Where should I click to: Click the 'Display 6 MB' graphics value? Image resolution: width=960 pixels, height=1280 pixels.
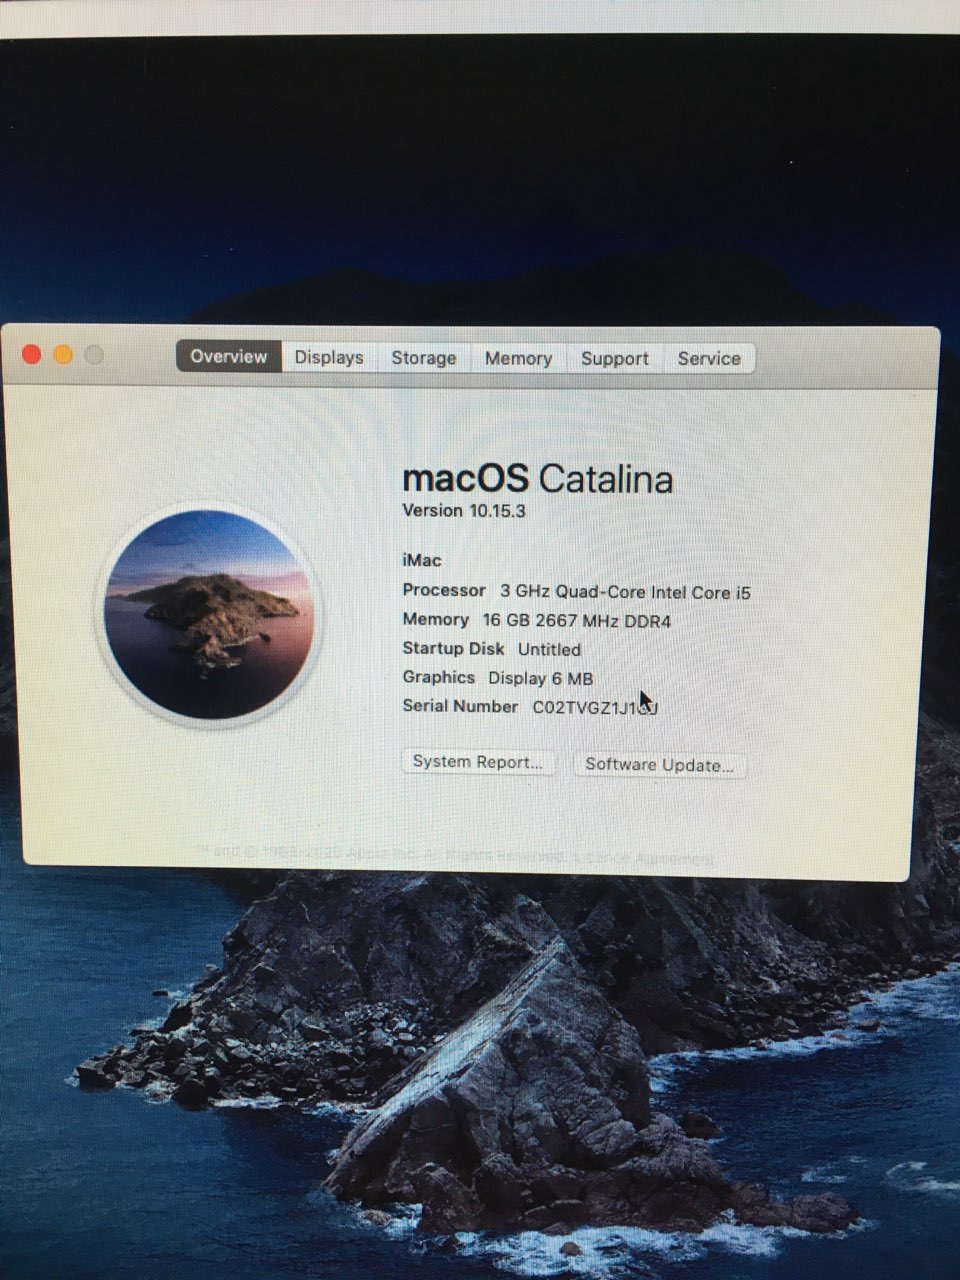[541, 678]
